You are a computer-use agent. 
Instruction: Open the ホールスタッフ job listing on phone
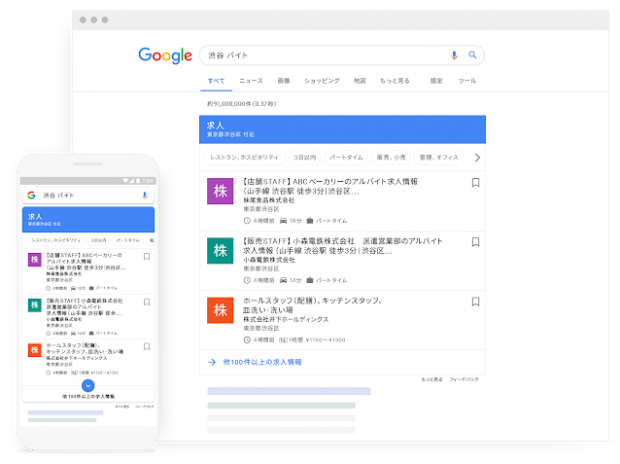coord(85,348)
